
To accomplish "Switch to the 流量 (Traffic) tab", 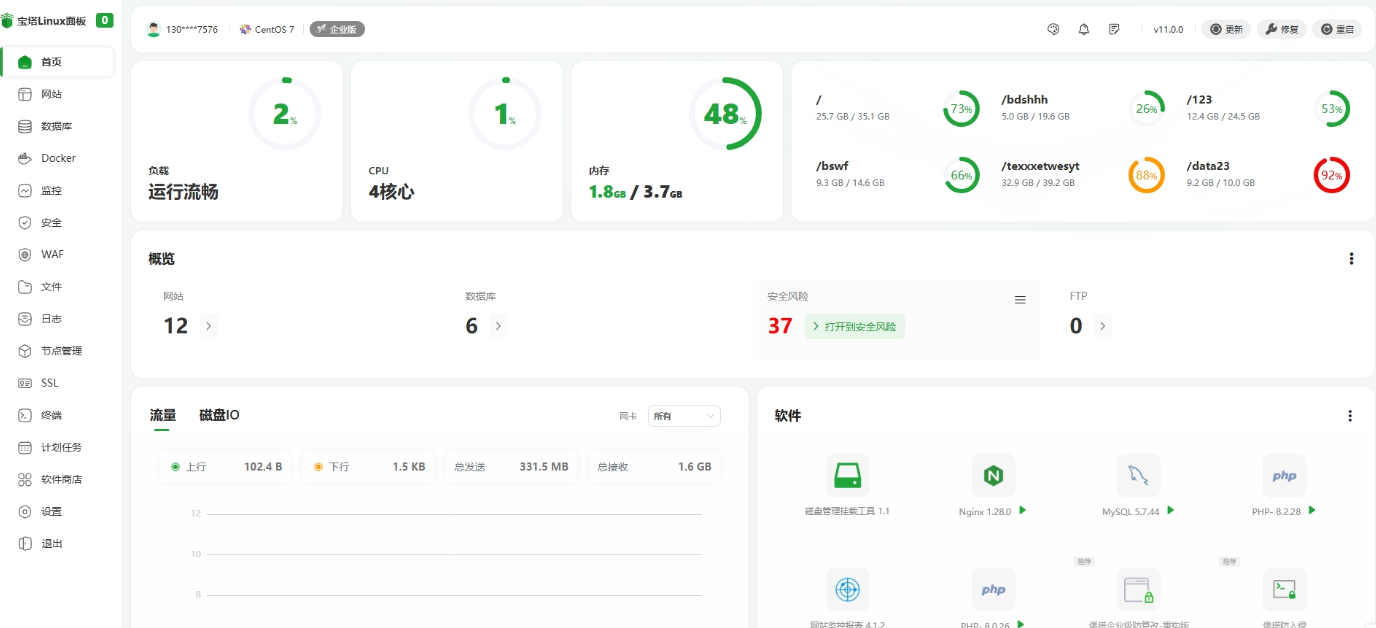I will pos(163,416).
